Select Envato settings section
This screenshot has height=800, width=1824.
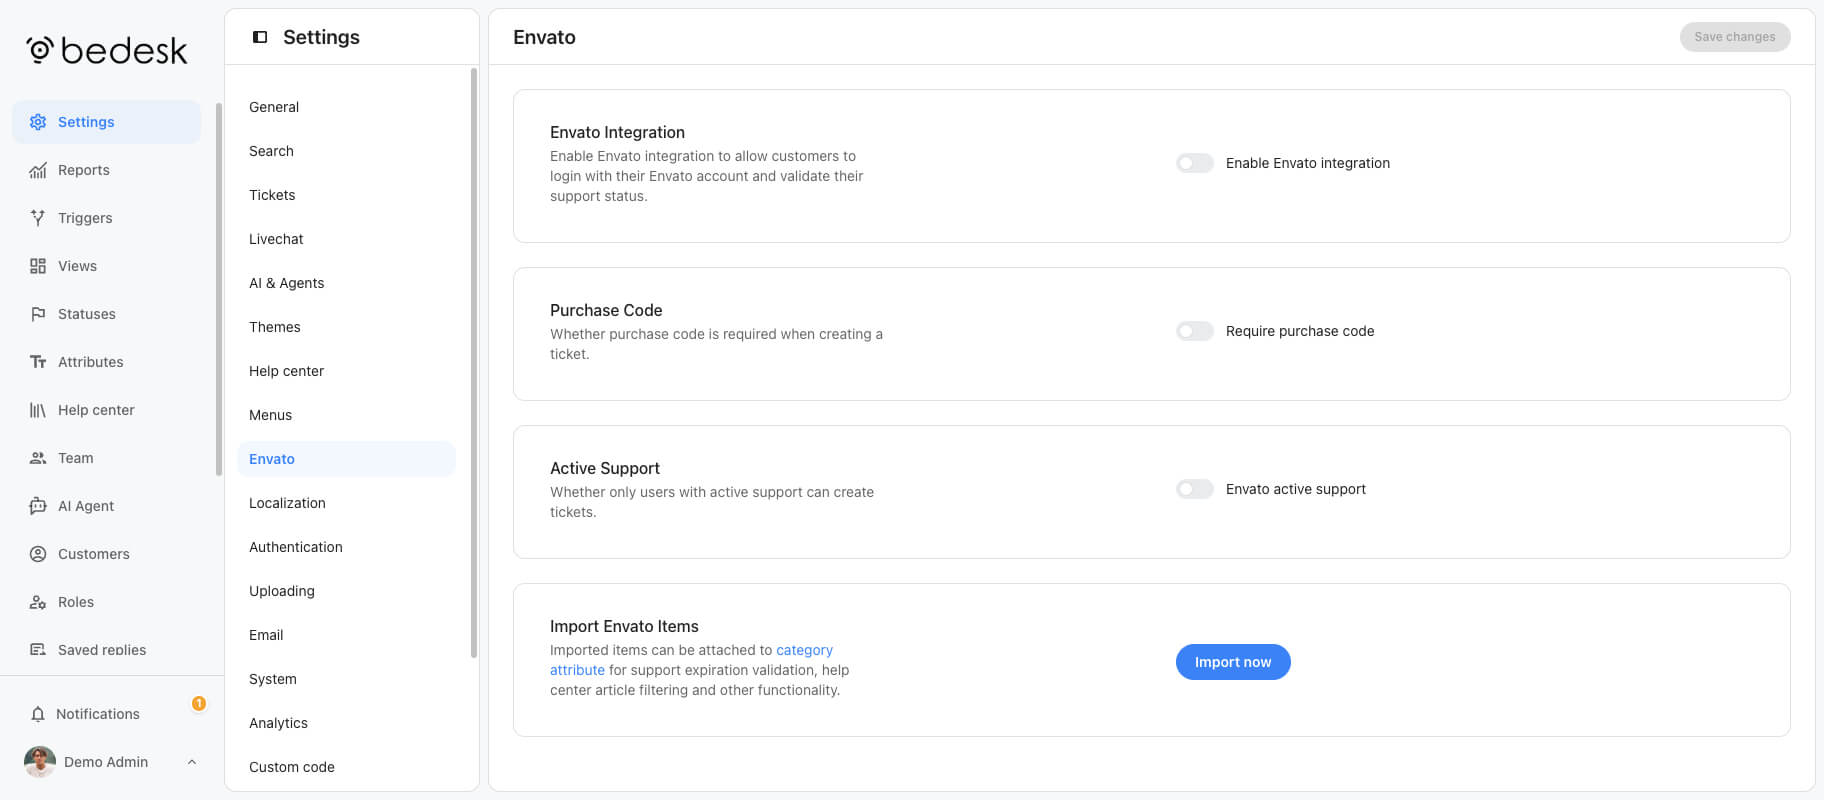[346, 459]
